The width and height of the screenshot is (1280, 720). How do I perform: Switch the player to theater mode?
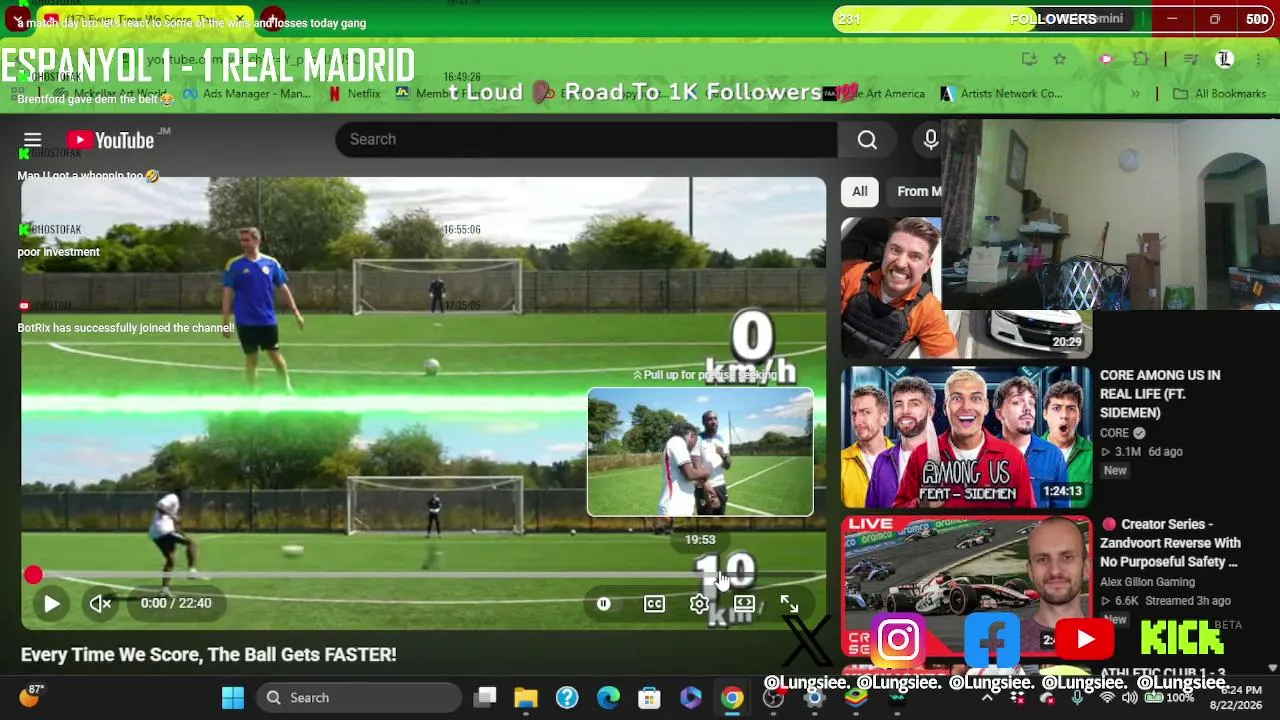tap(744, 604)
